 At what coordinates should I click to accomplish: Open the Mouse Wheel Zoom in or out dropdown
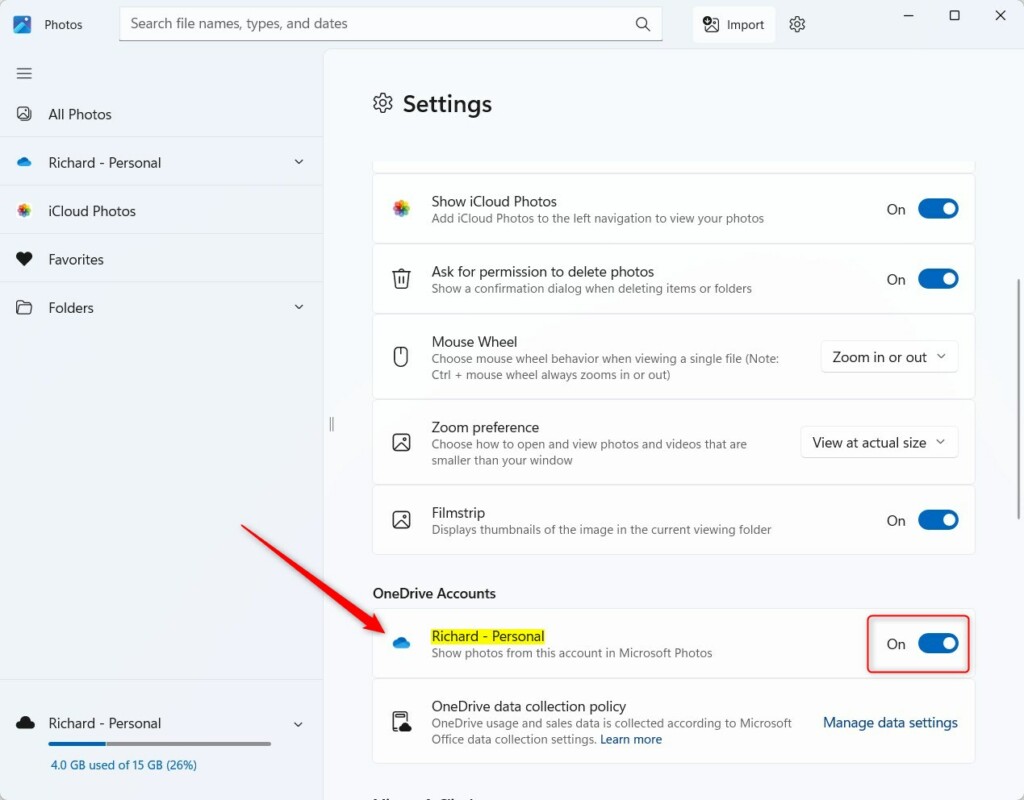(889, 357)
